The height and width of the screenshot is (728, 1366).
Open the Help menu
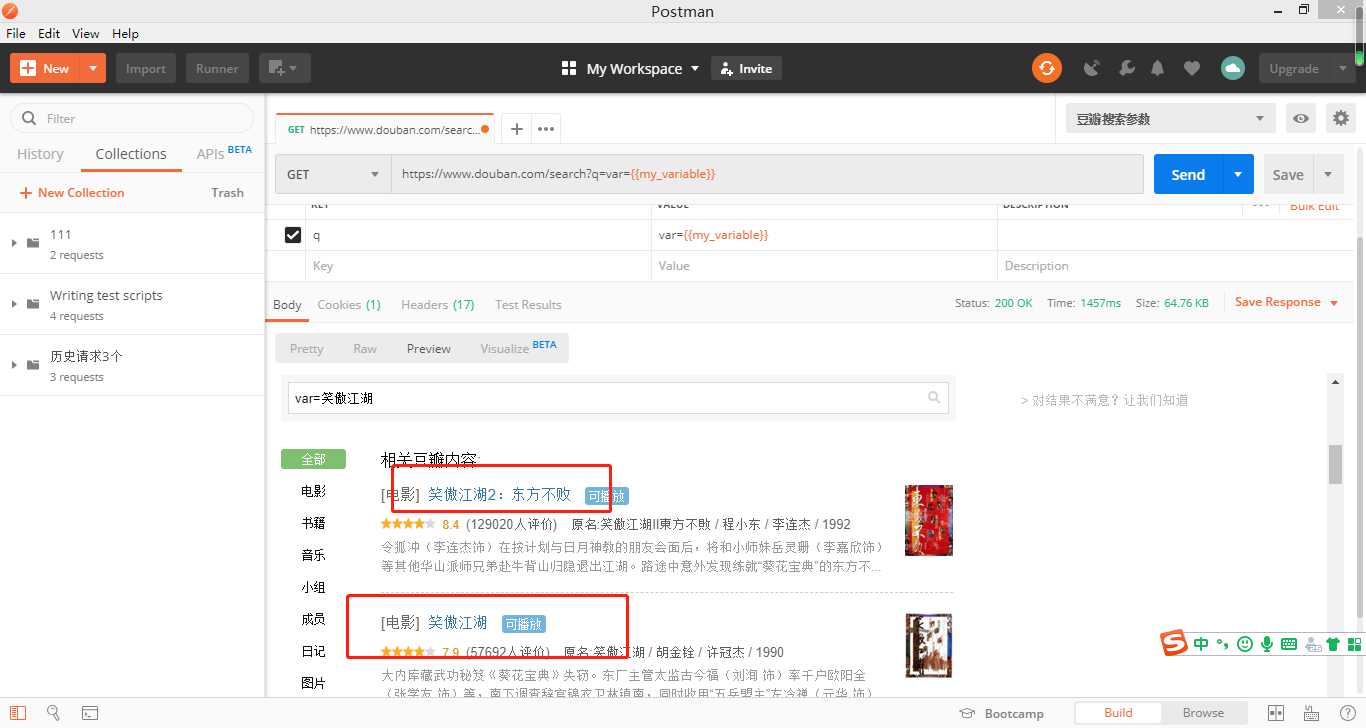[x=125, y=33]
